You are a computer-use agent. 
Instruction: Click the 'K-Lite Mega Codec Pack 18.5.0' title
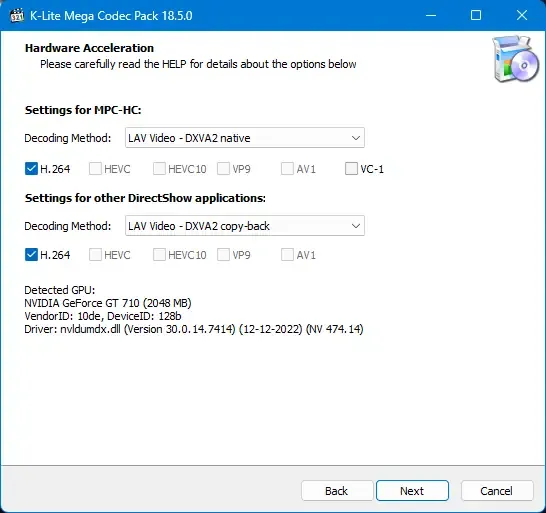click(x=111, y=16)
